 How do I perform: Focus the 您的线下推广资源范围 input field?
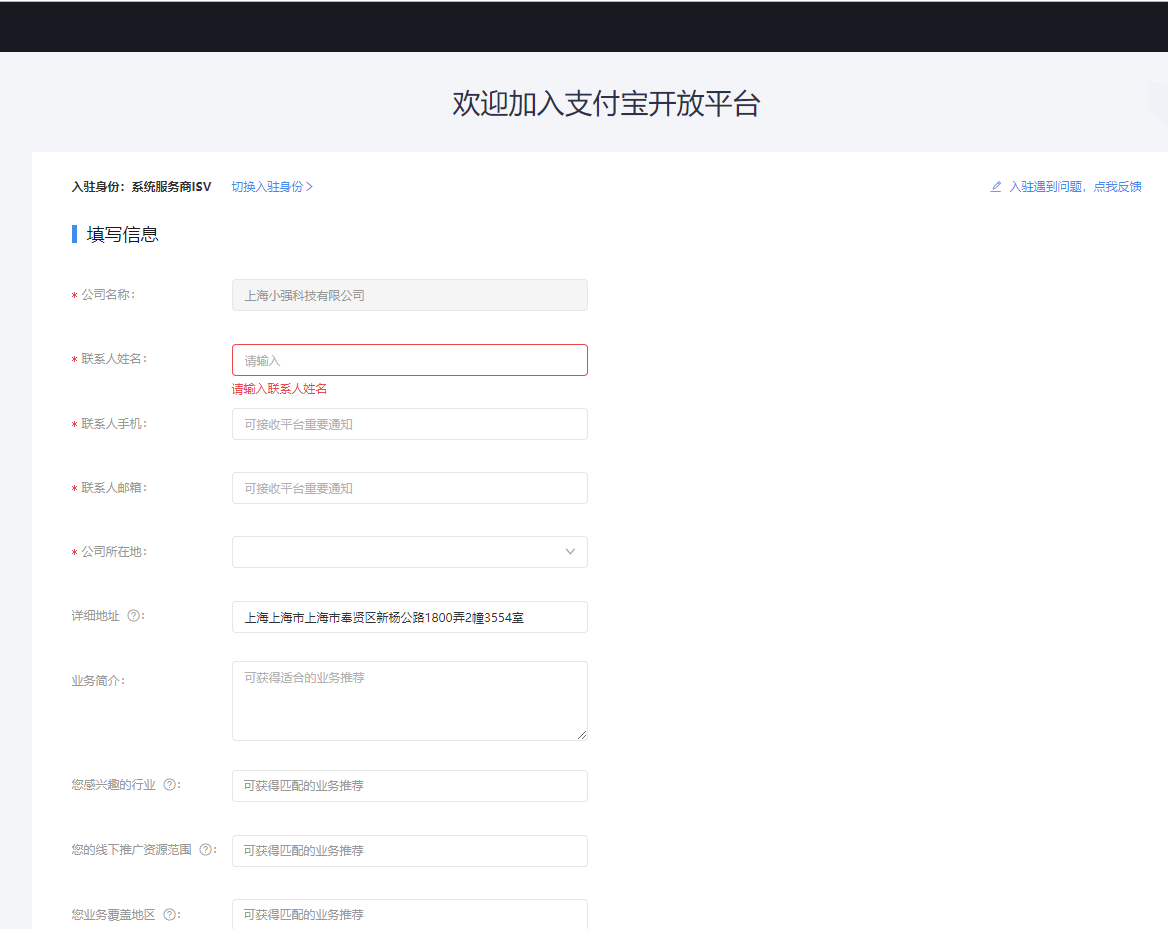click(410, 851)
